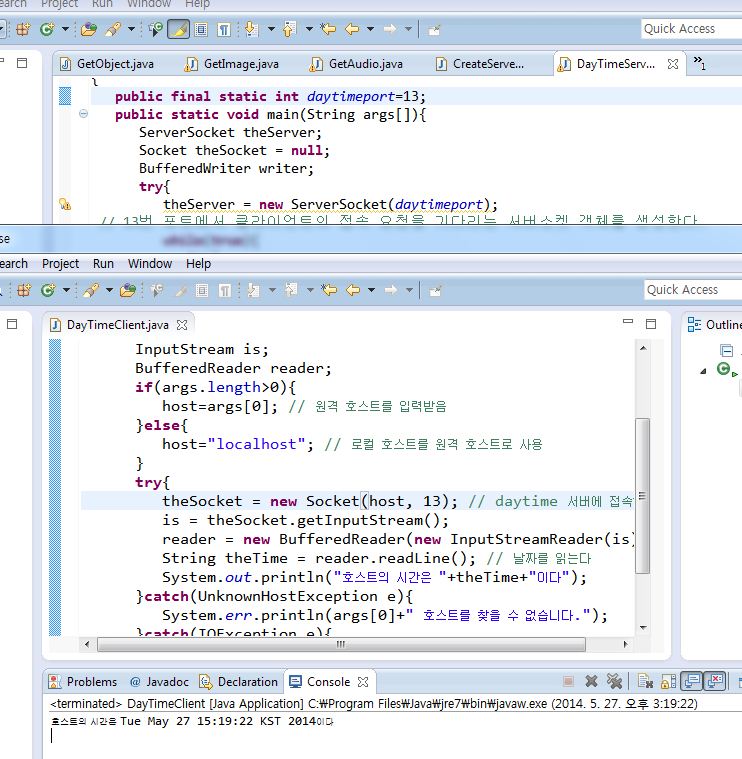Remove all terminated launches in Console
The image size is (742, 759).
click(615, 682)
